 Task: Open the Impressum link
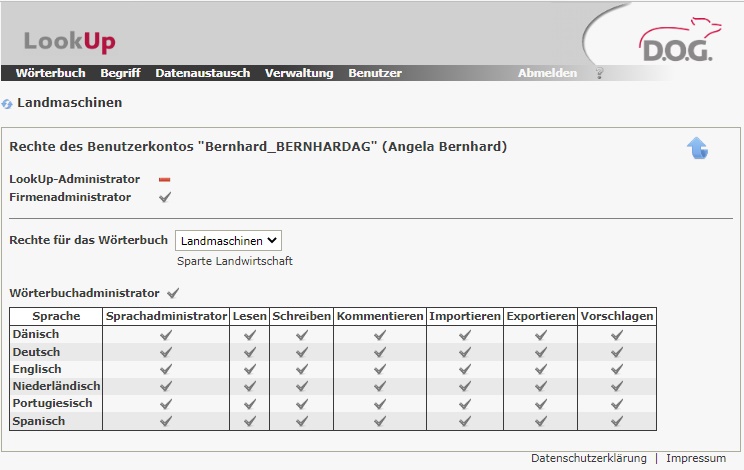coord(696,458)
